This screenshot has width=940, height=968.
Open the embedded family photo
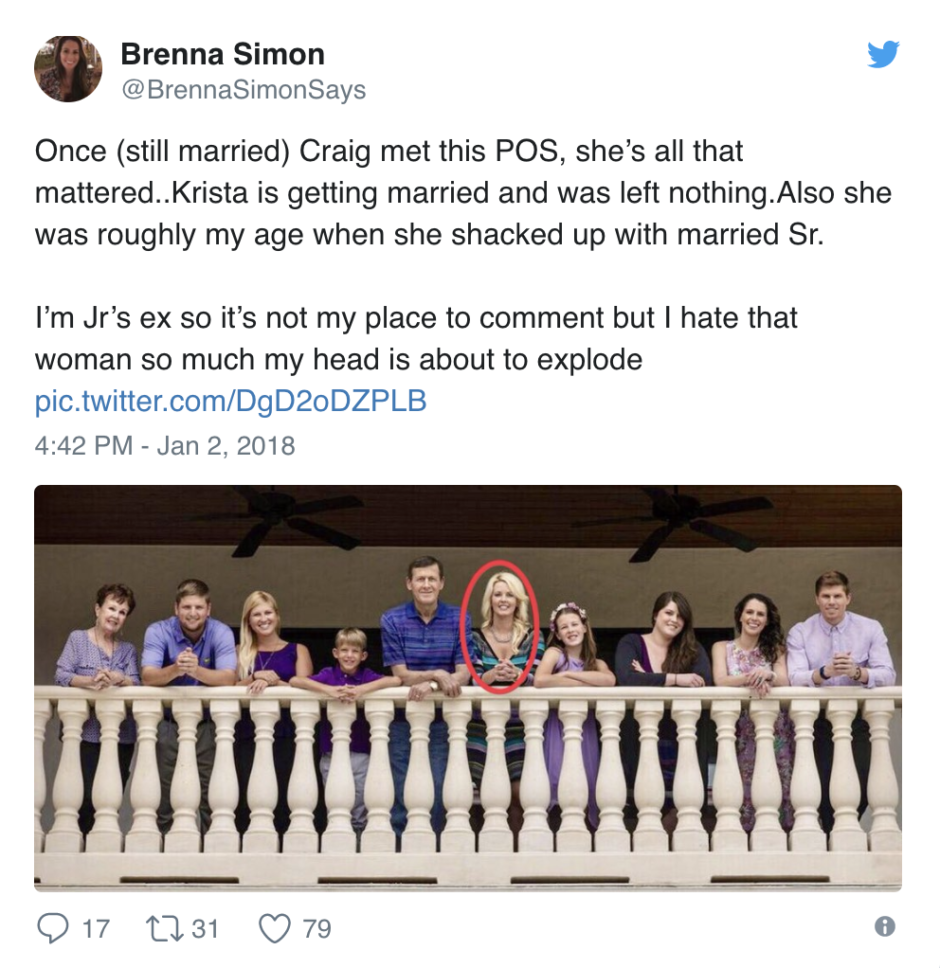(x=468, y=688)
